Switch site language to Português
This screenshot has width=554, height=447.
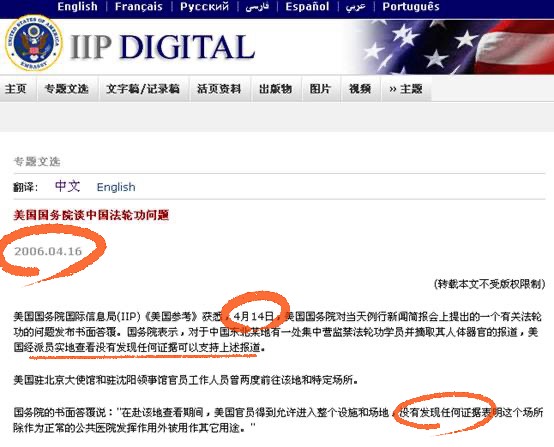411,7
